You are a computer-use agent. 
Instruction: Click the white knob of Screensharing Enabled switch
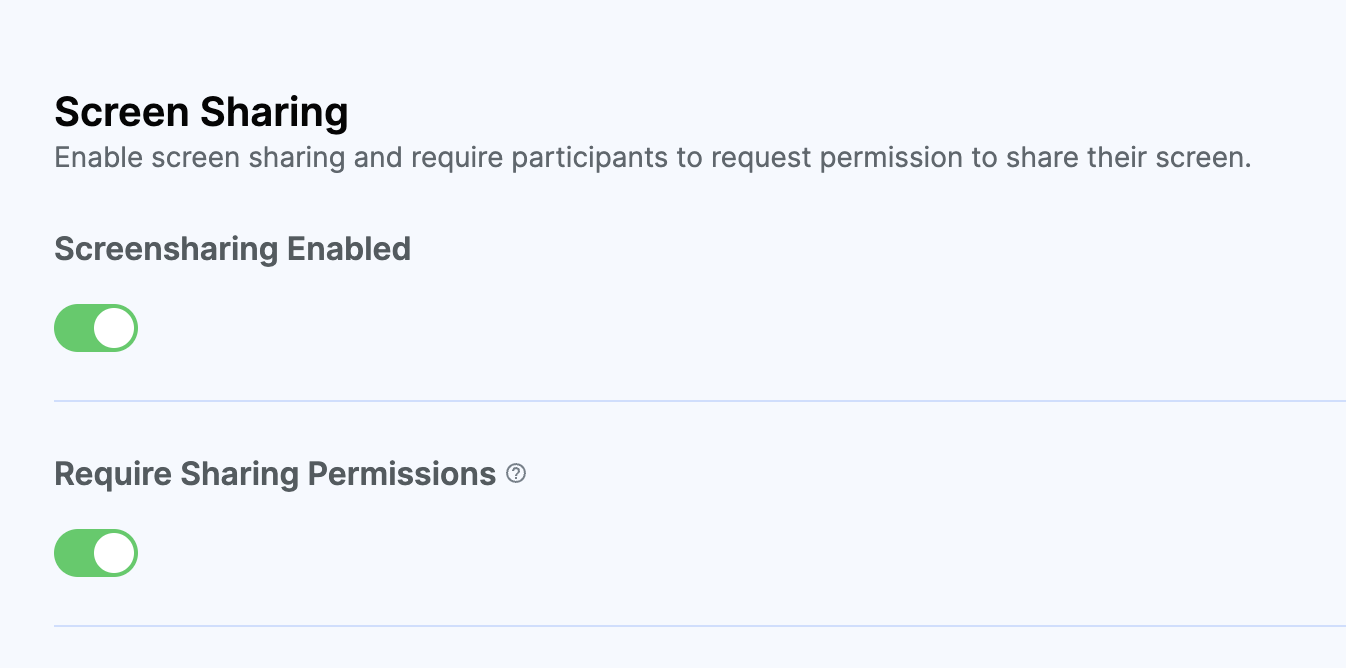[x=115, y=328]
